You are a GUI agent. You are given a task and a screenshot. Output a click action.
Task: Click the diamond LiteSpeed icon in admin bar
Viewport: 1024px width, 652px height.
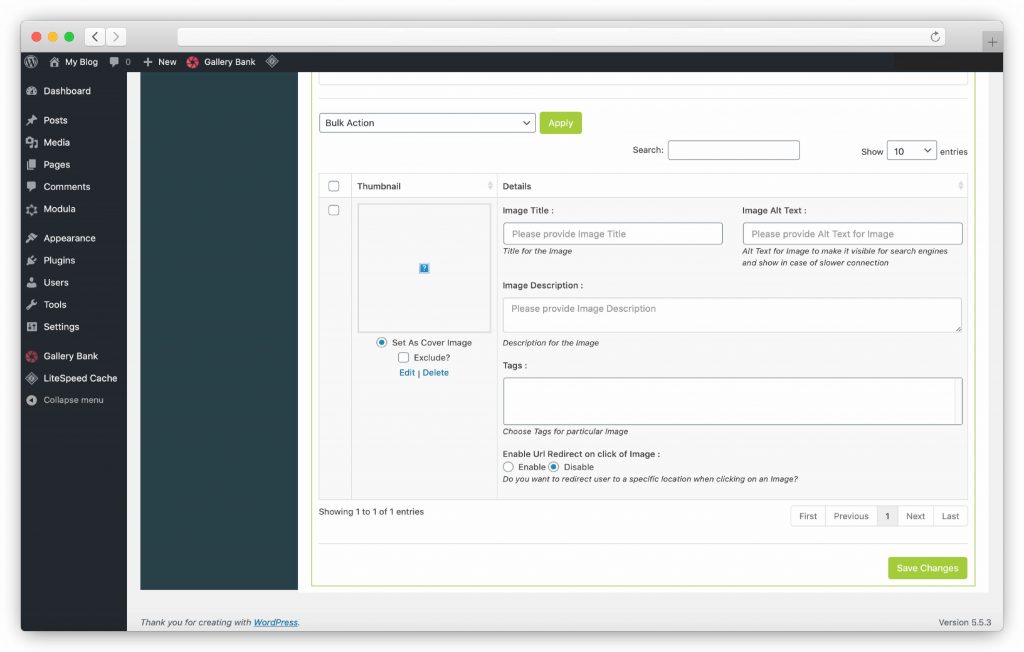click(x=272, y=62)
